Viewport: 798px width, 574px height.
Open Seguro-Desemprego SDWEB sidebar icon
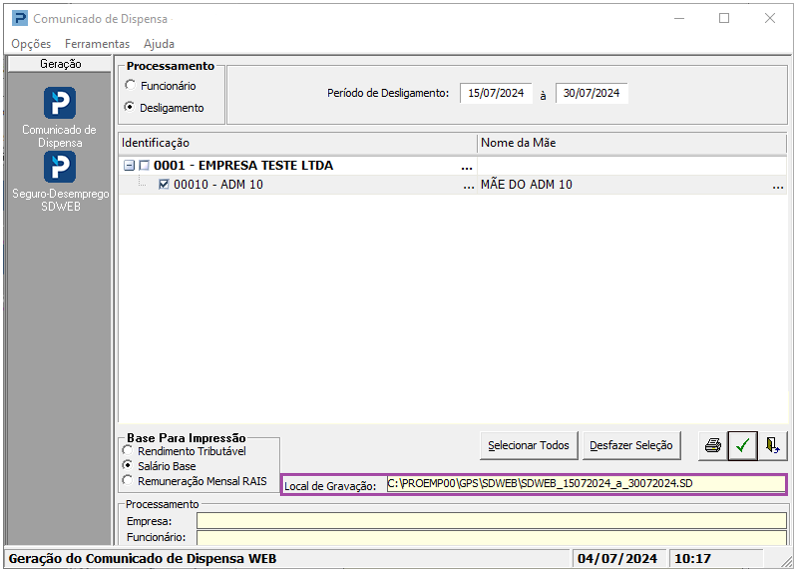pos(59,167)
